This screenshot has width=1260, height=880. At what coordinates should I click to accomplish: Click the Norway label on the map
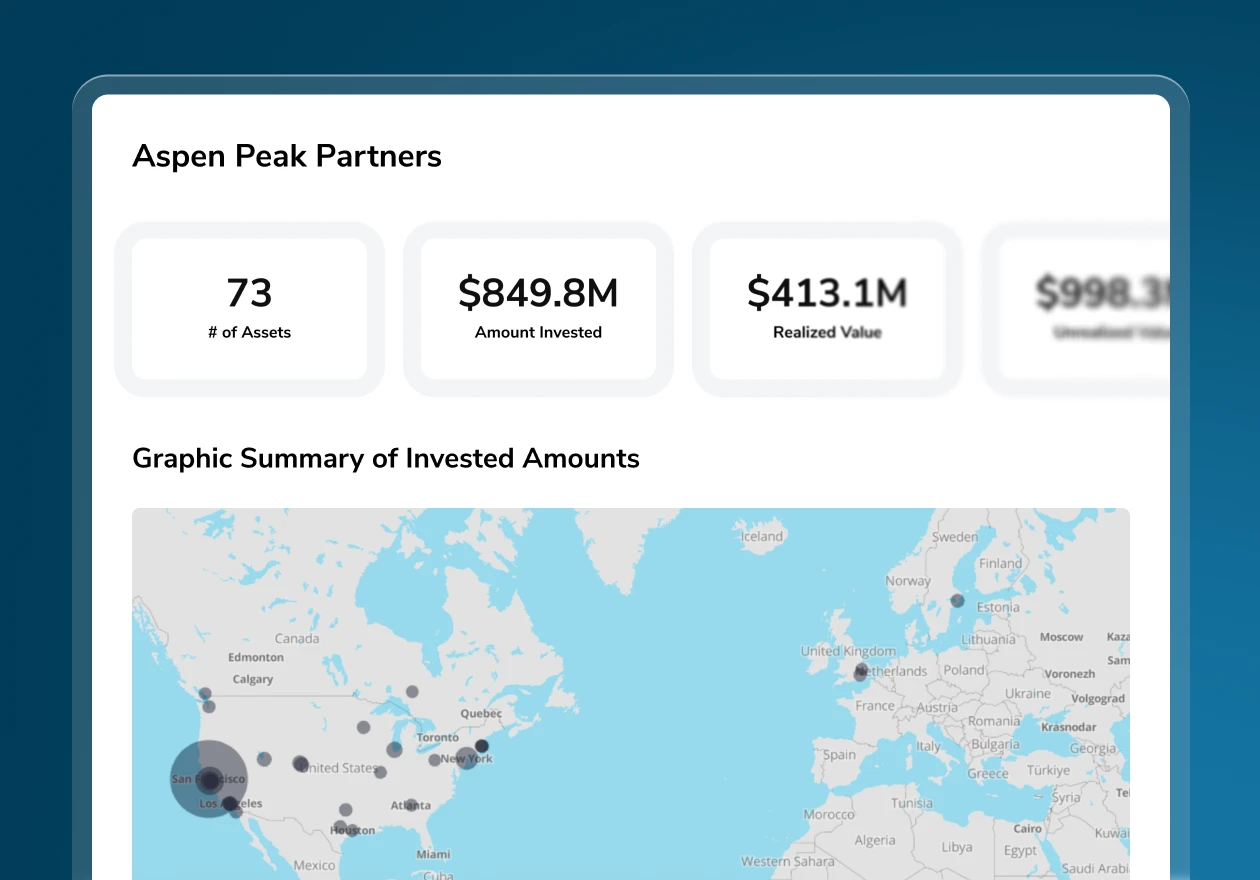(x=908, y=581)
